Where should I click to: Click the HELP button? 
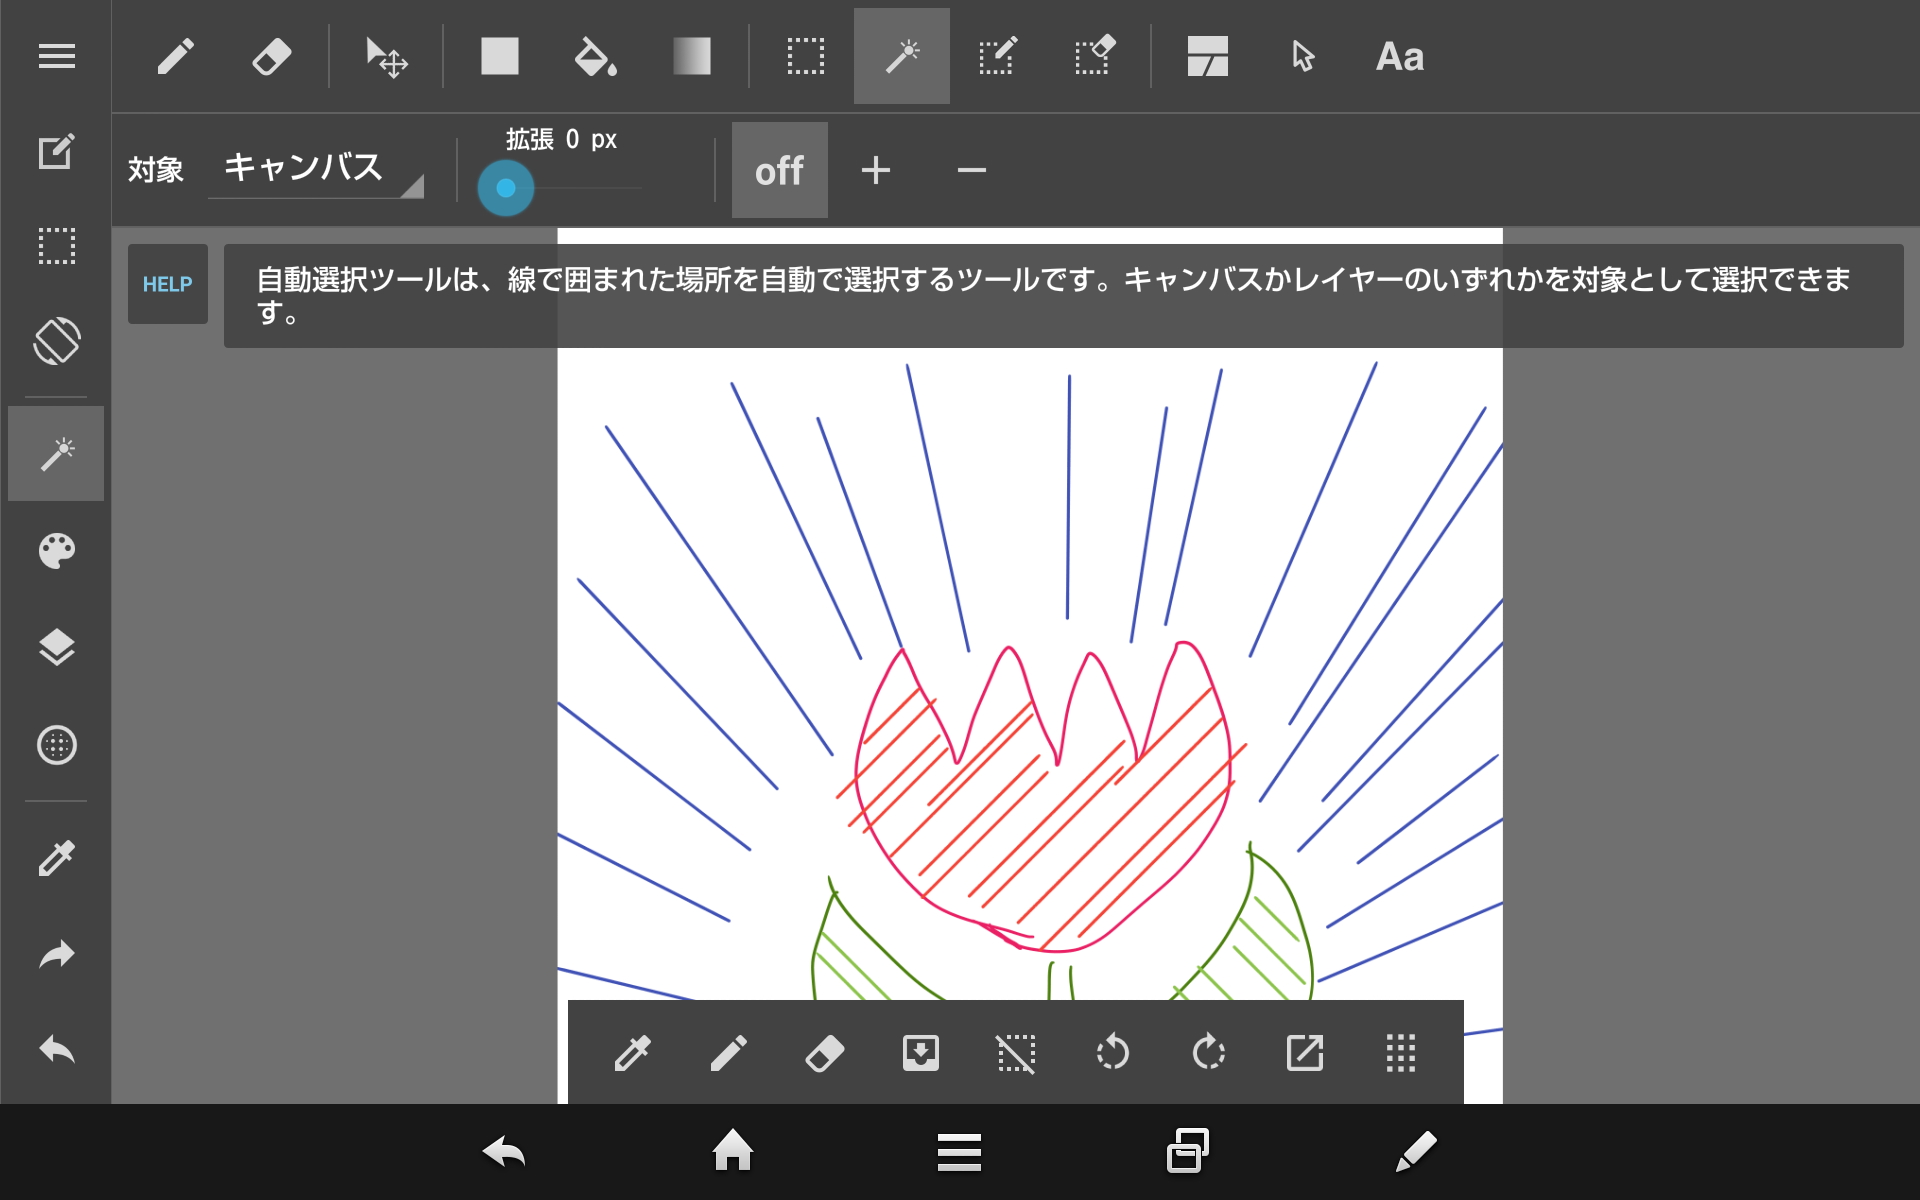(167, 285)
